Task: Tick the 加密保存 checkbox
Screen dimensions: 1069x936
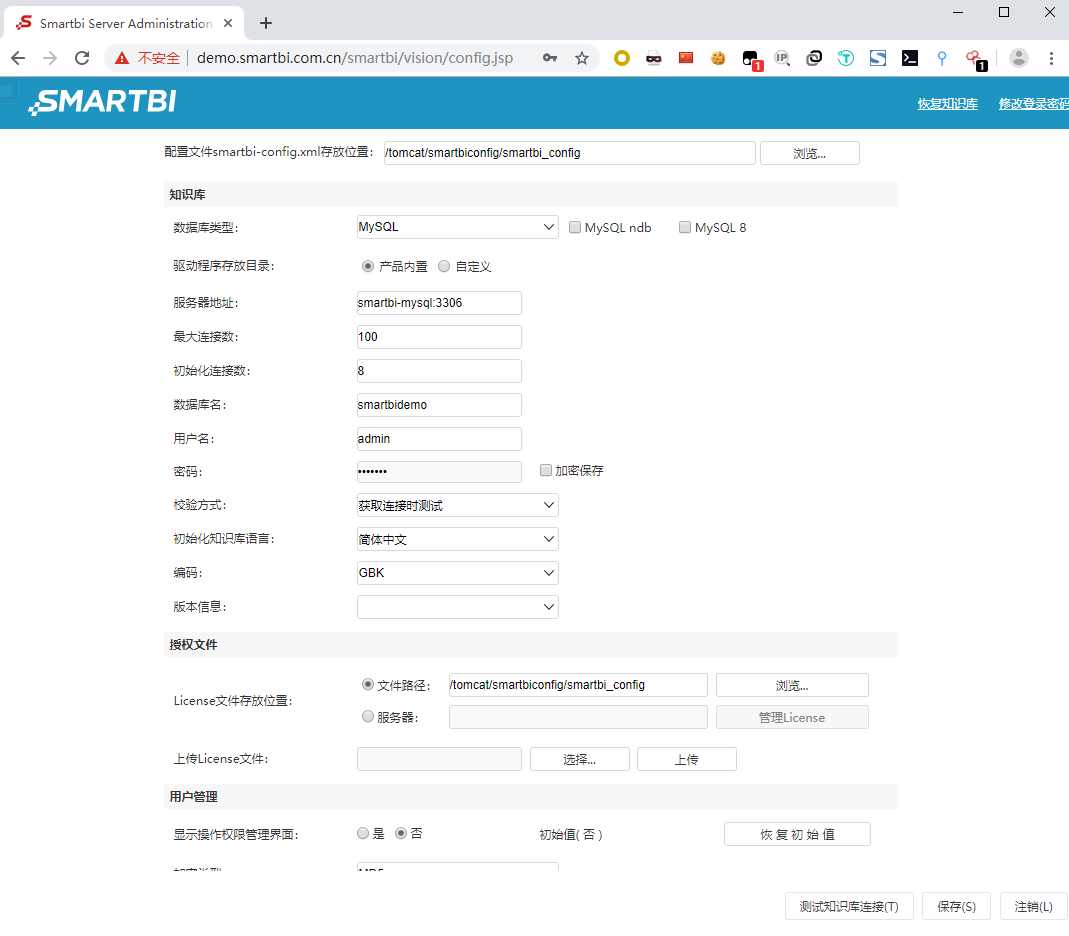Action: pyautogui.click(x=546, y=470)
